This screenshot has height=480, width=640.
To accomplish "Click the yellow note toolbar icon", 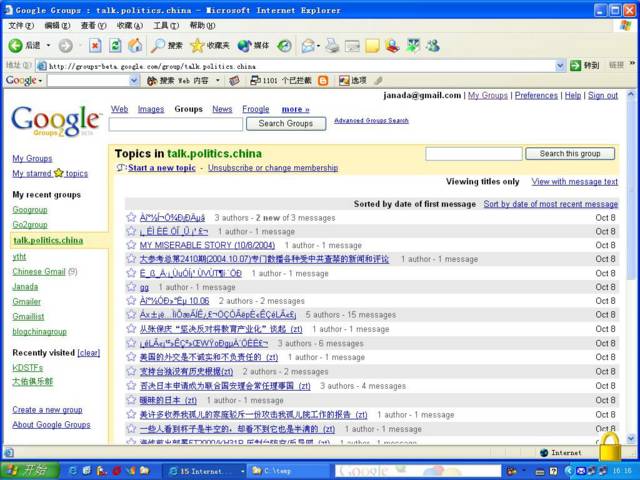I will click(372, 46).
